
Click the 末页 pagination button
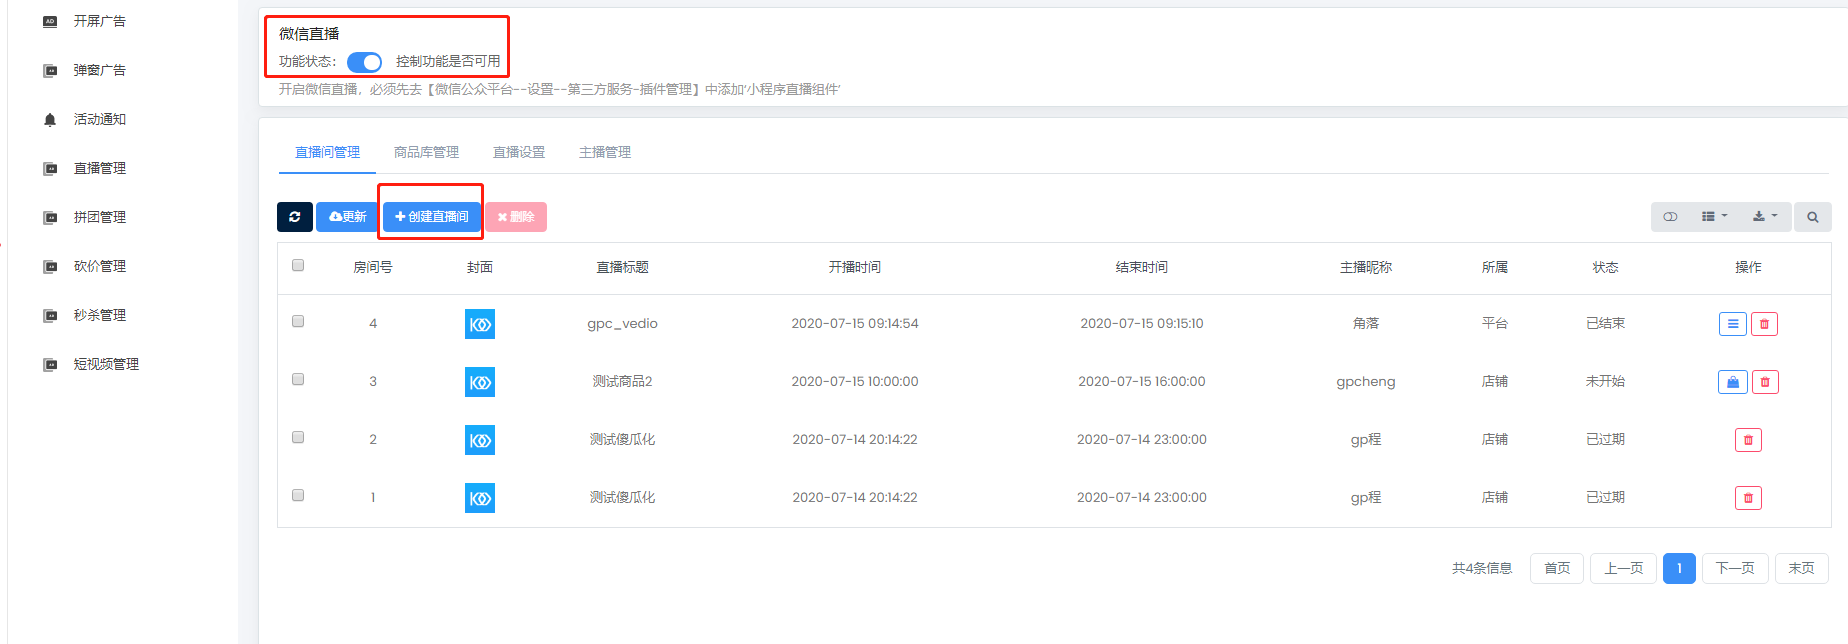click(1801, 568)
